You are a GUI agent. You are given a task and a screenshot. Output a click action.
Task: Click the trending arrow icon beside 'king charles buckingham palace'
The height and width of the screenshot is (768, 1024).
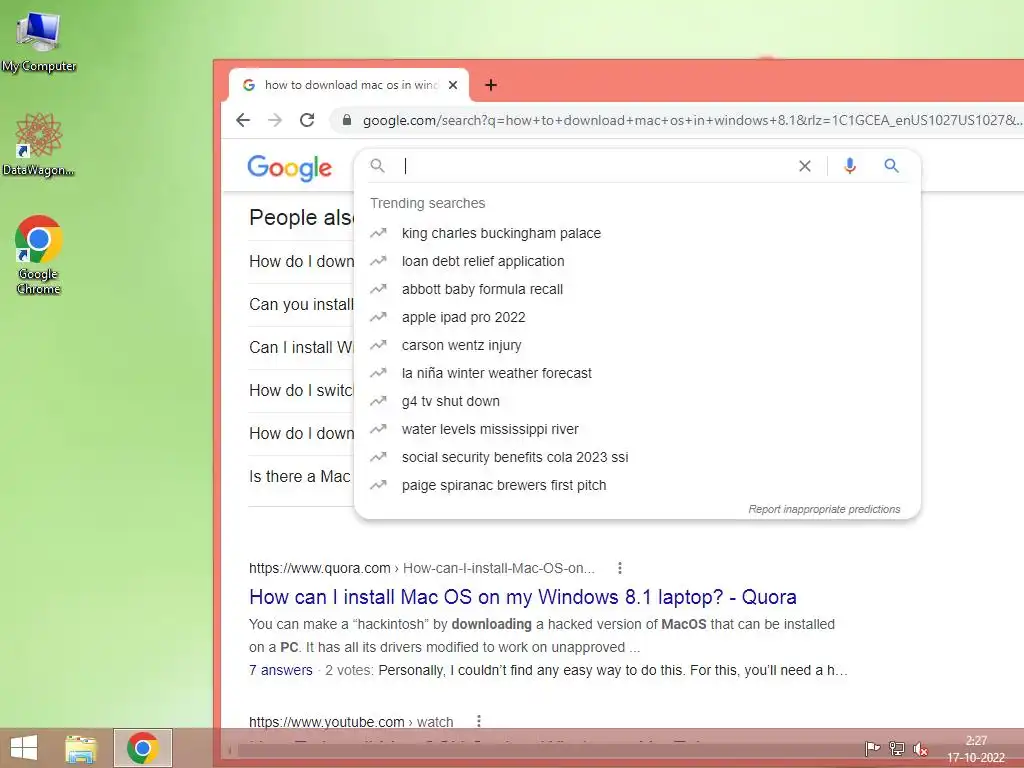(378, 233)
